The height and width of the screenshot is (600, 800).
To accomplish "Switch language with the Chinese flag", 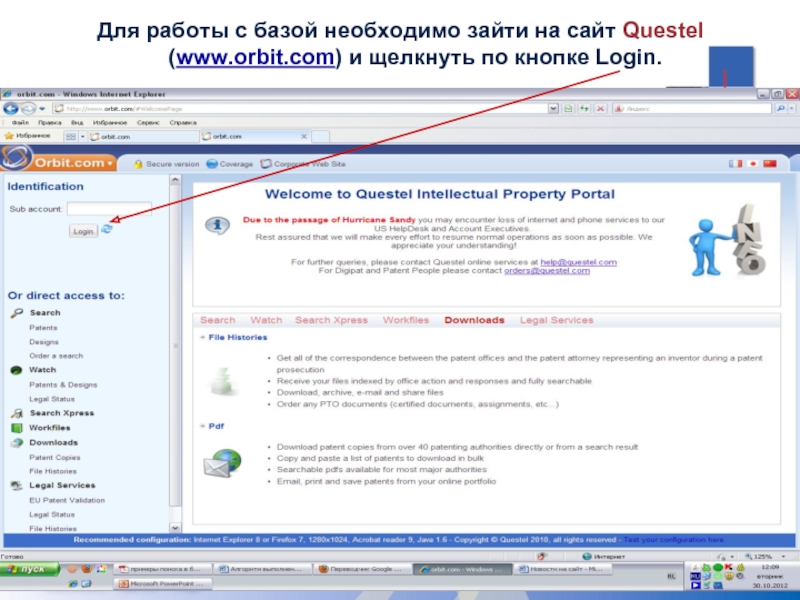I will tap(770, 163).
